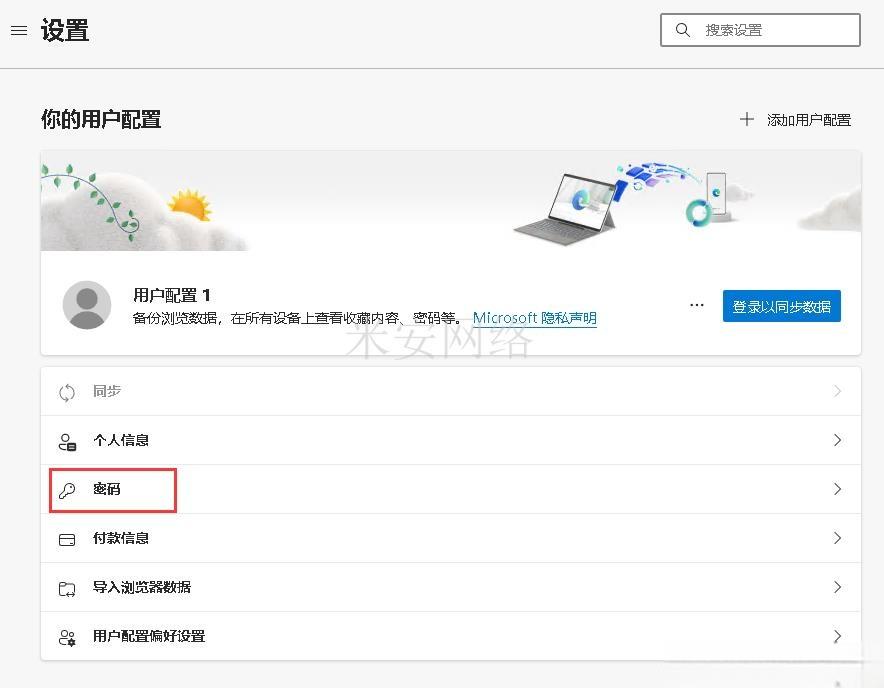Click the password key icon
The height and width of the screenshot is (688, 884).
coord(67,490)
